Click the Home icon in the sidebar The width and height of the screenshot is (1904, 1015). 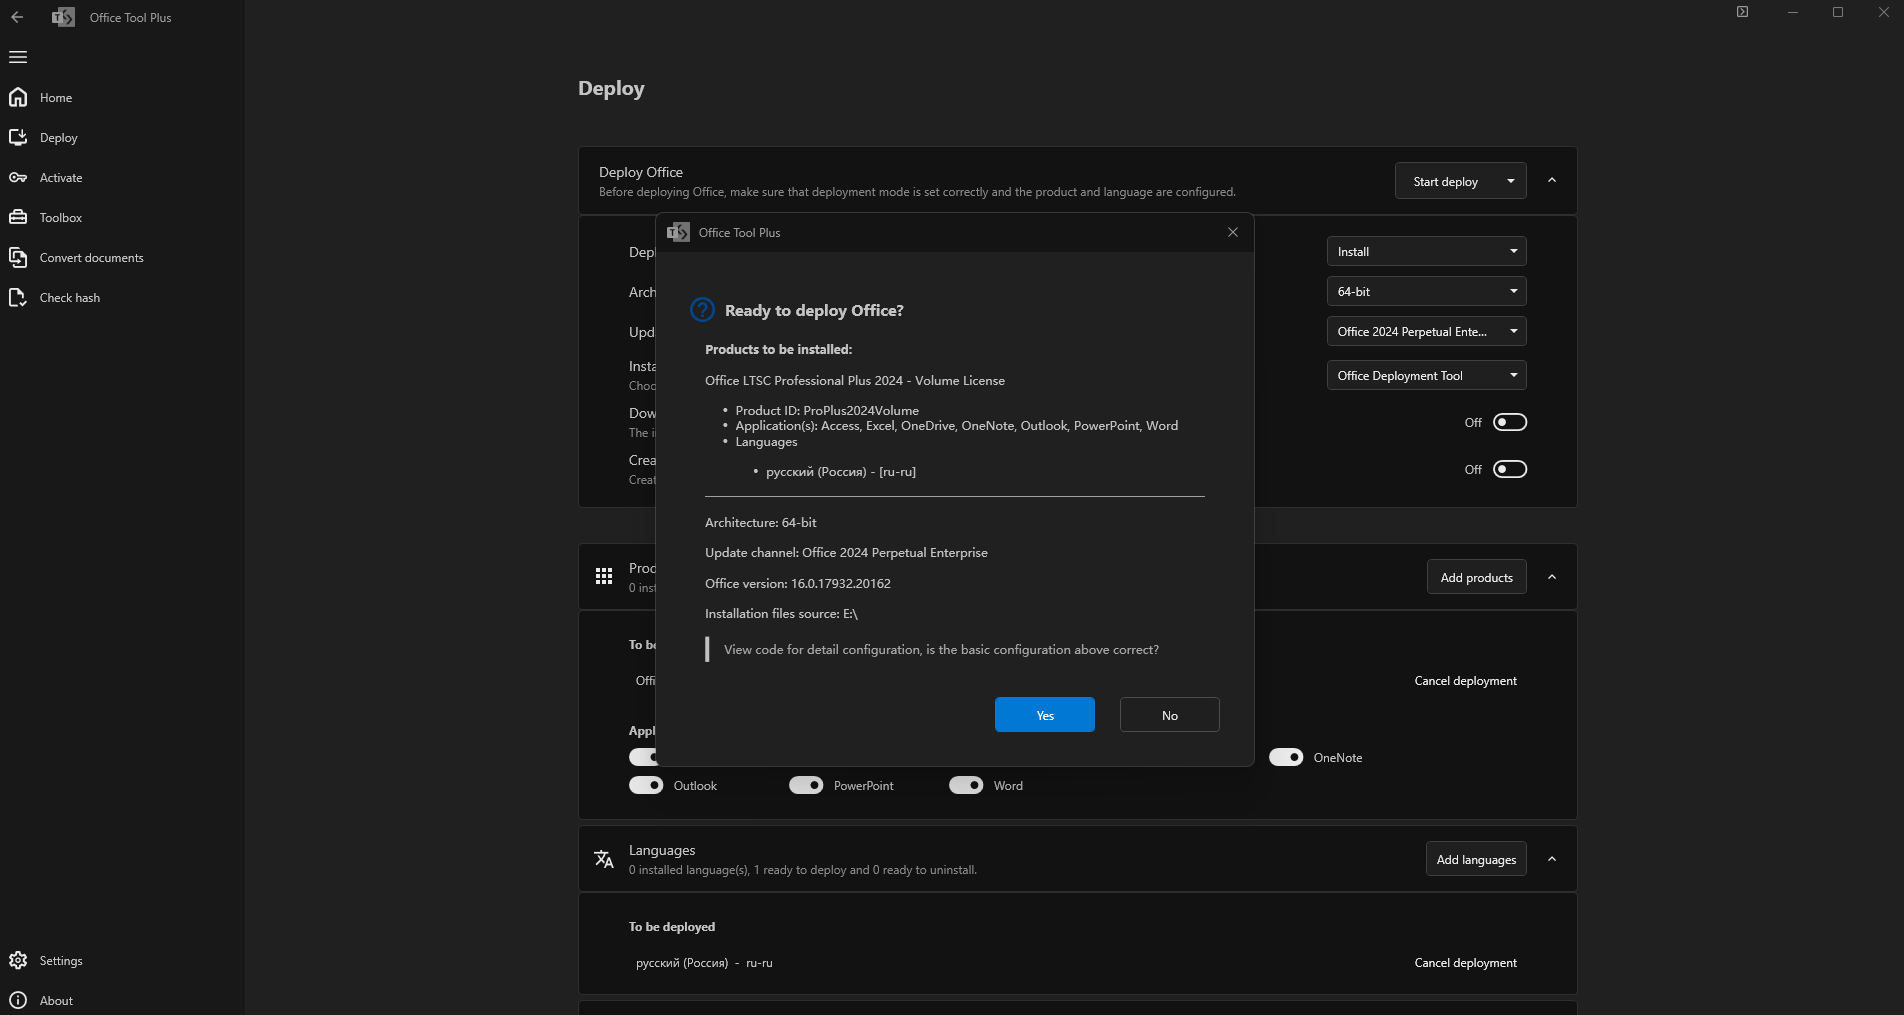point(18,97)
